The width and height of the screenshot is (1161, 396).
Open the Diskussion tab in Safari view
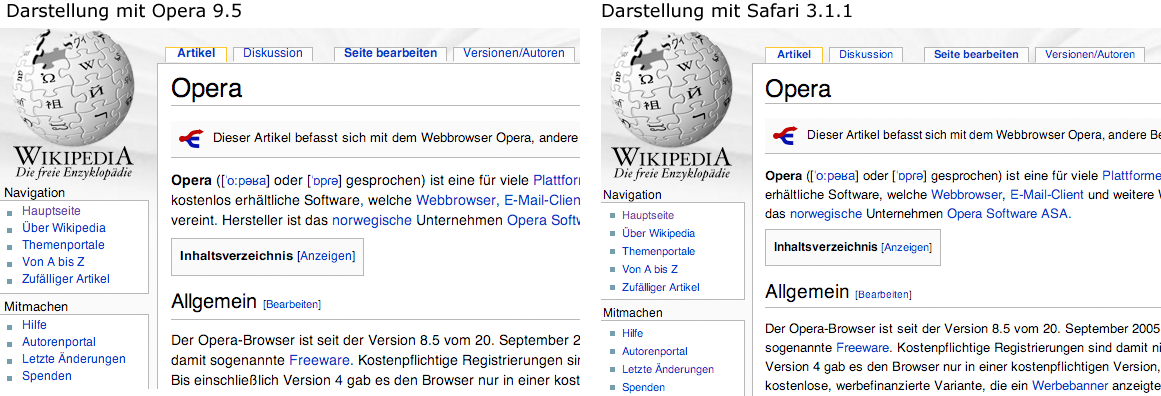pos(866,55)
